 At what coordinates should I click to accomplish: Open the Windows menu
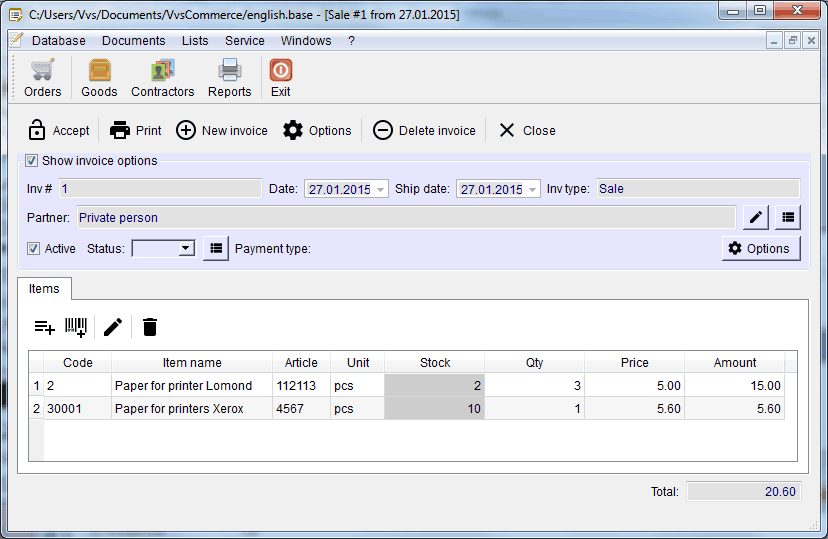306,41
